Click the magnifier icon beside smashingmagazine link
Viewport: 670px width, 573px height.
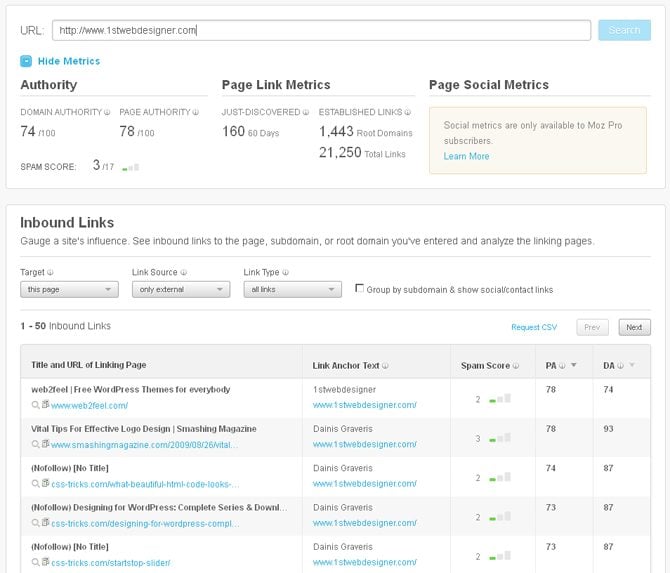[x=35, y=445]
